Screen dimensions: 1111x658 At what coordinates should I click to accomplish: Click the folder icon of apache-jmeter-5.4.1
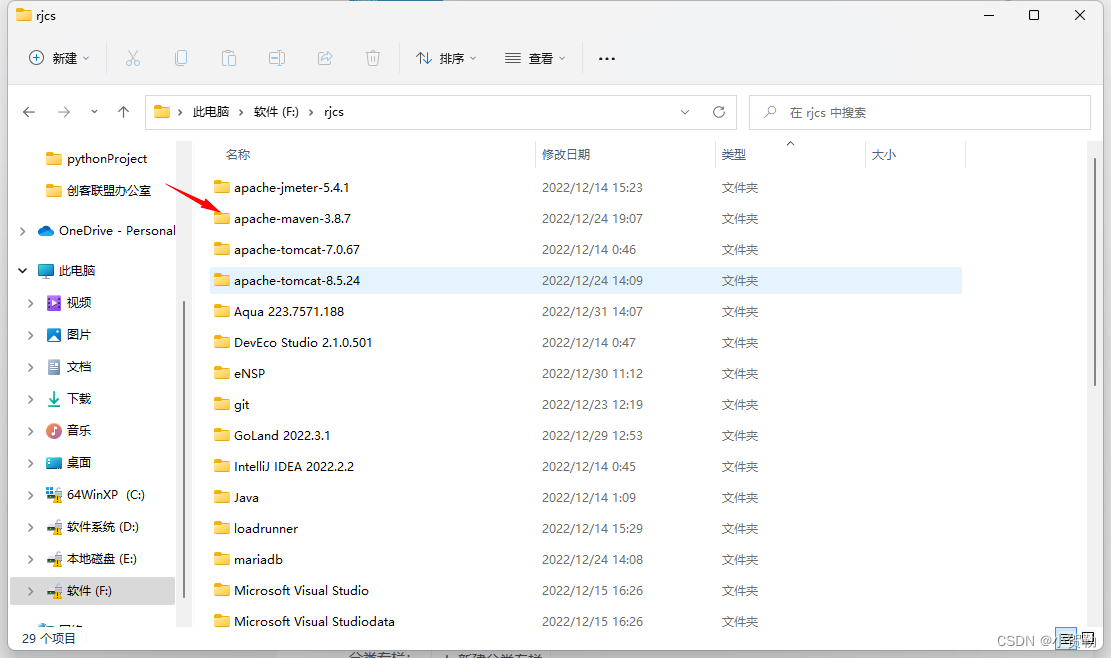point(222,187)
